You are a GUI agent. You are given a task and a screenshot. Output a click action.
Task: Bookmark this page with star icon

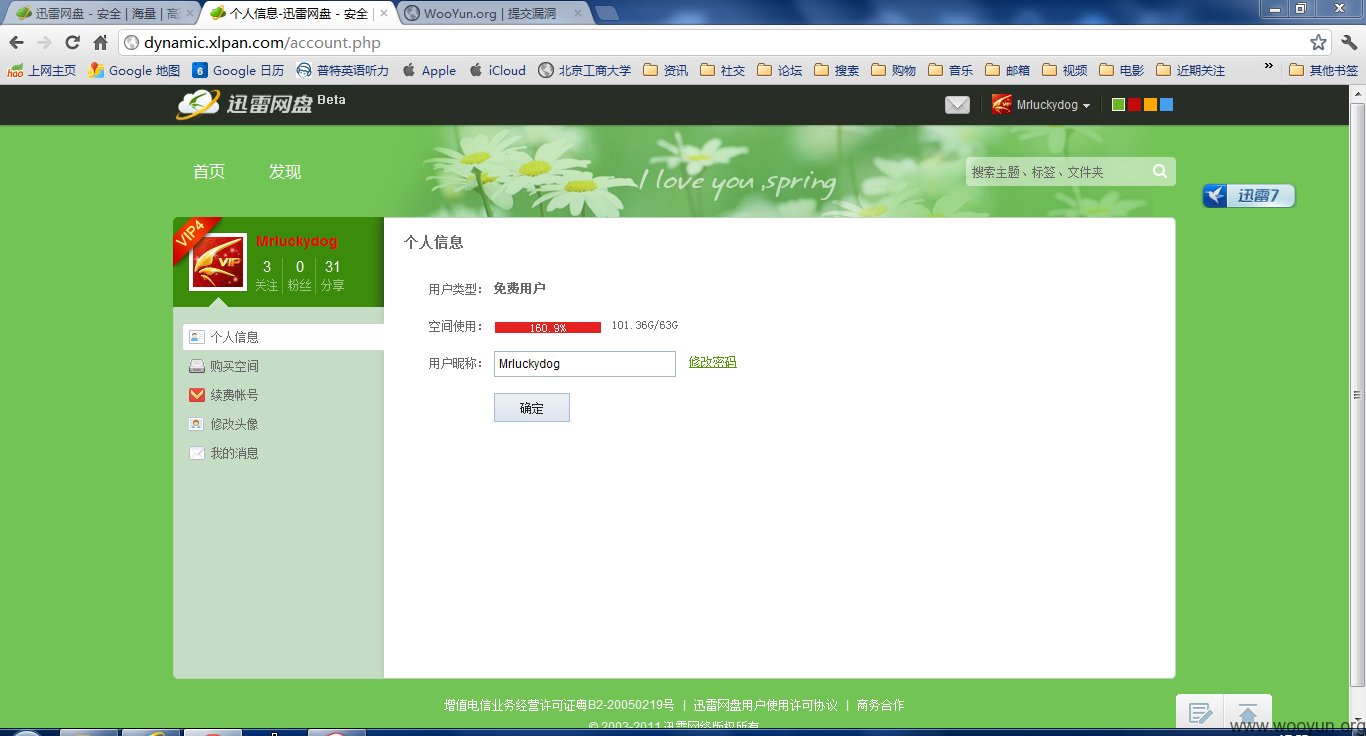1319,43
